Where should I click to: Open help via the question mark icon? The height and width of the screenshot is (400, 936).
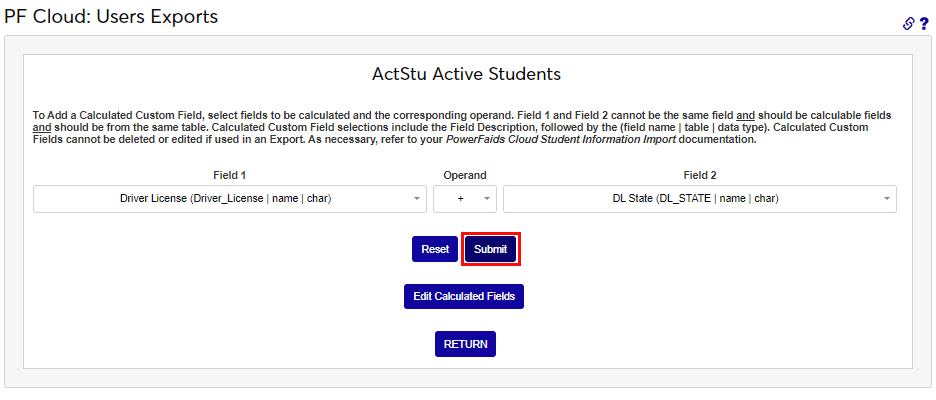click(923, 23)
